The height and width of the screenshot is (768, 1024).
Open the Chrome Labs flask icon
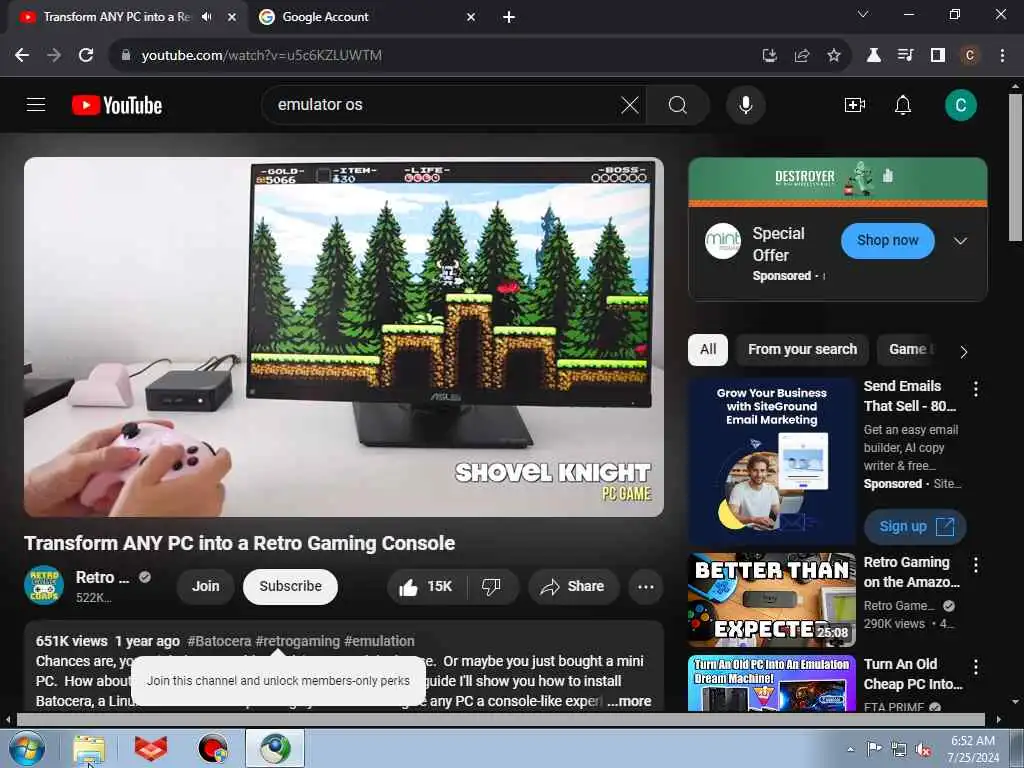(x=873, y=56)
